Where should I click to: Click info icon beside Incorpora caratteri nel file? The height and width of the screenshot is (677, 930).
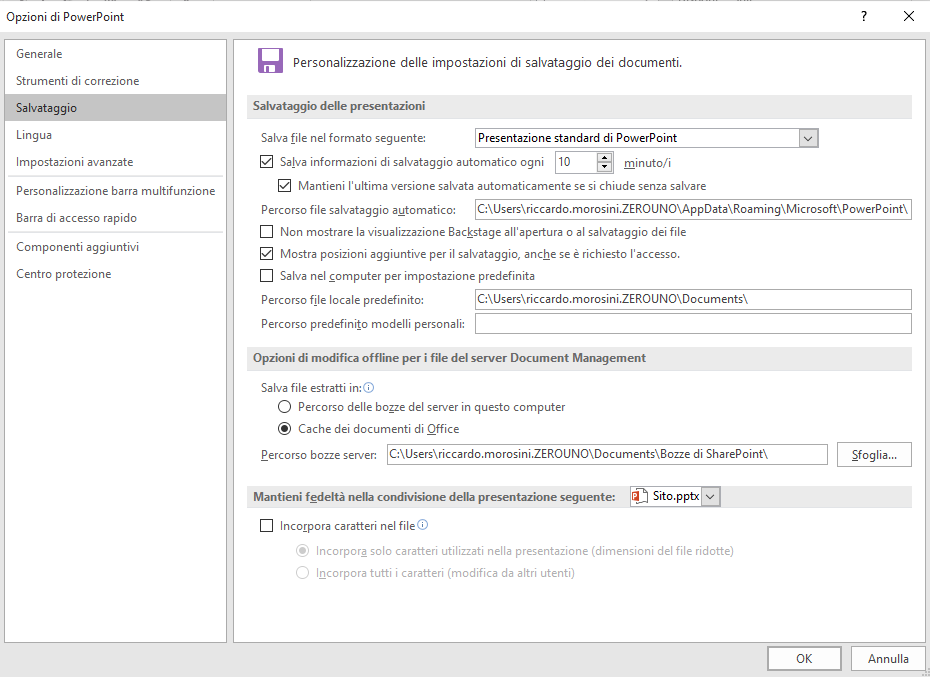pyautogui.click(x=422, y=525)
